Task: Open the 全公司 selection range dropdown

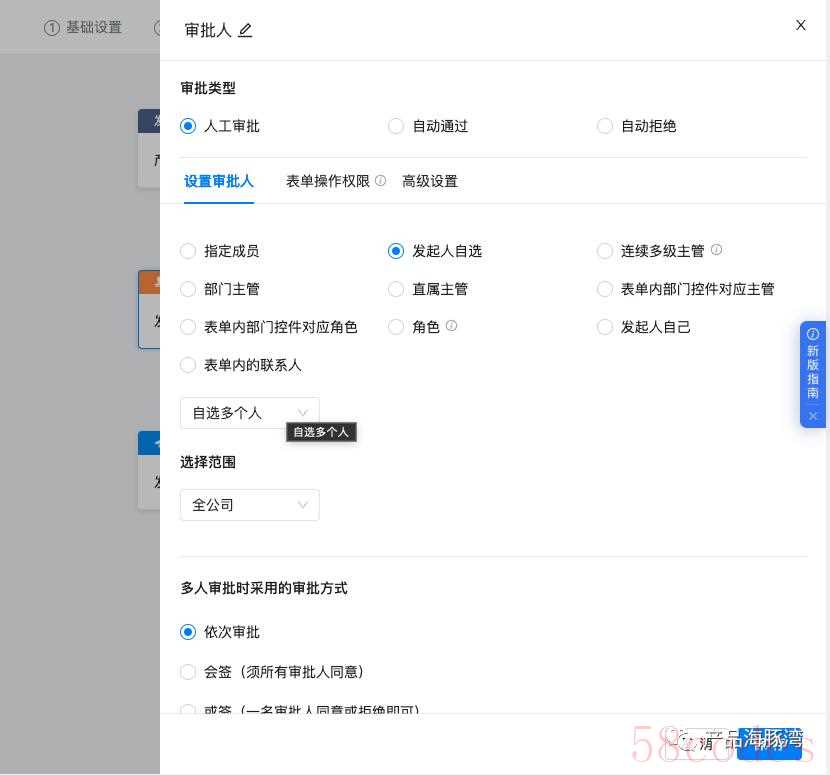Action: click(x=250, y=505)
